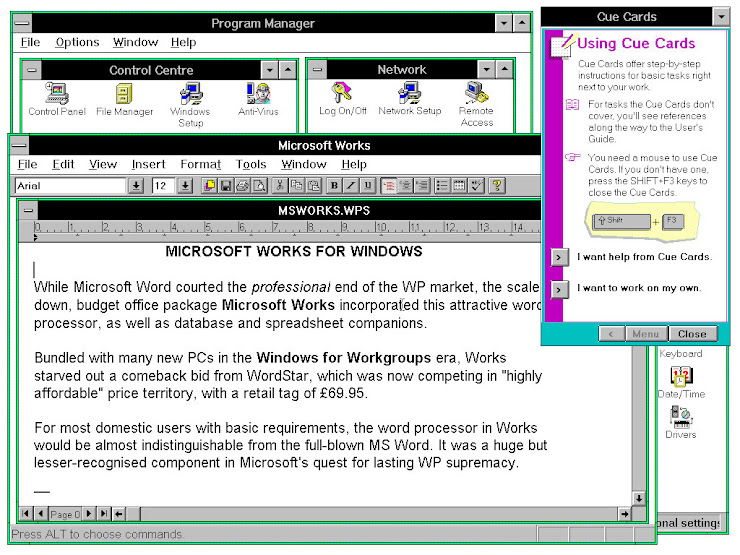Choose 'I want to work on my own'
740x555 pixels.
coord(559,289)
